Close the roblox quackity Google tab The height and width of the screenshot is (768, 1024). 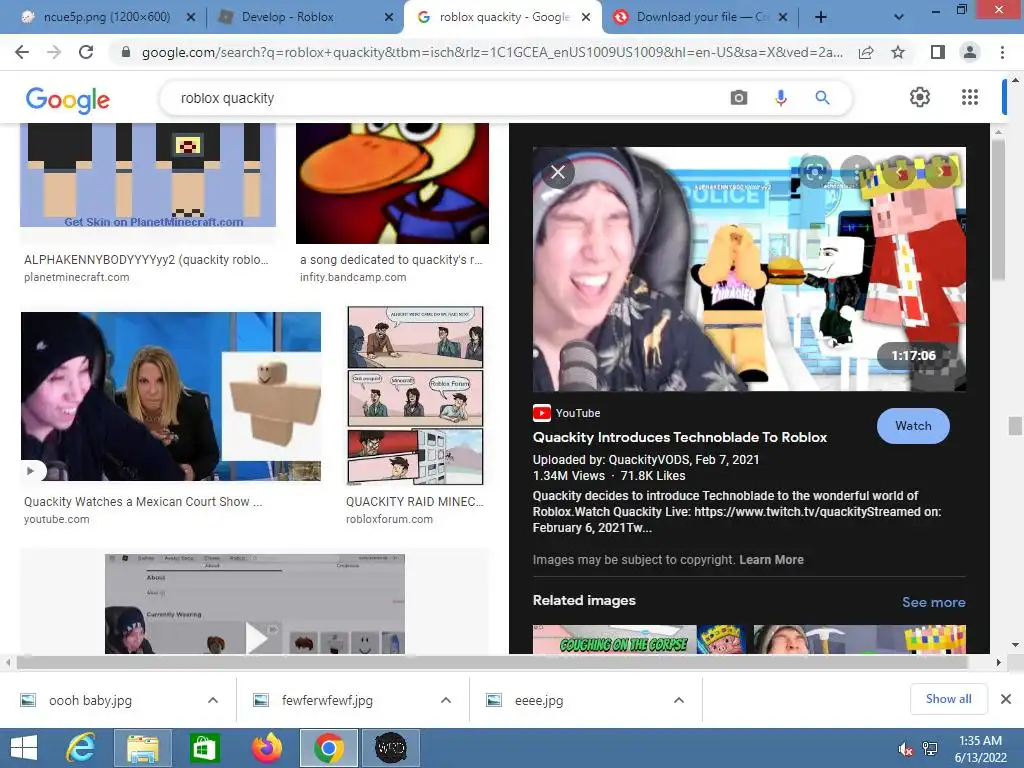click(x=586, y=18)
